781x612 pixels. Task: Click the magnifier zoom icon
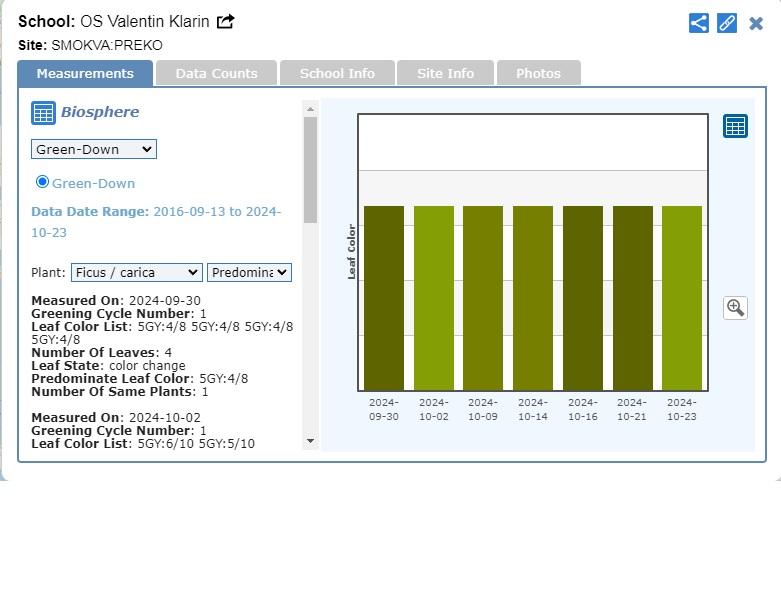click(735, 308)
